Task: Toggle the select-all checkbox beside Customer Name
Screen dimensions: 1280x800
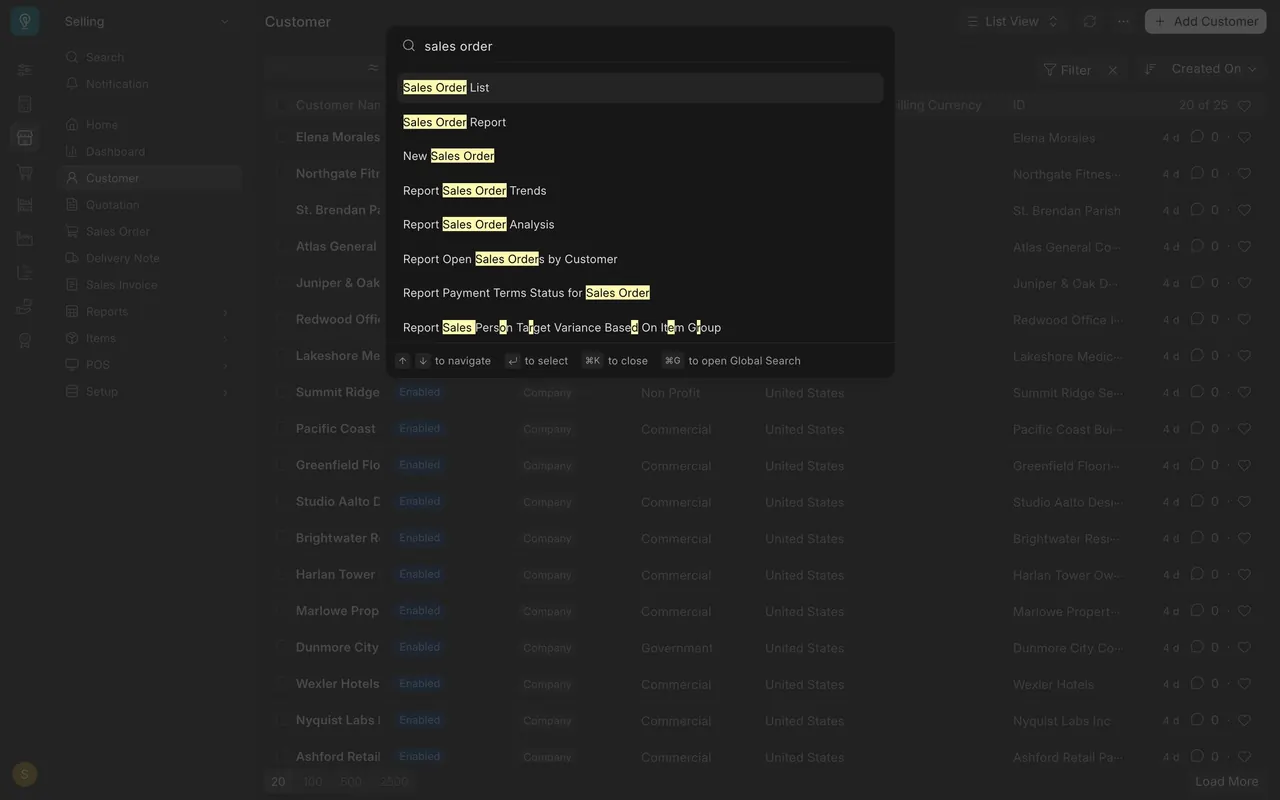Action: tap(281, 105)
